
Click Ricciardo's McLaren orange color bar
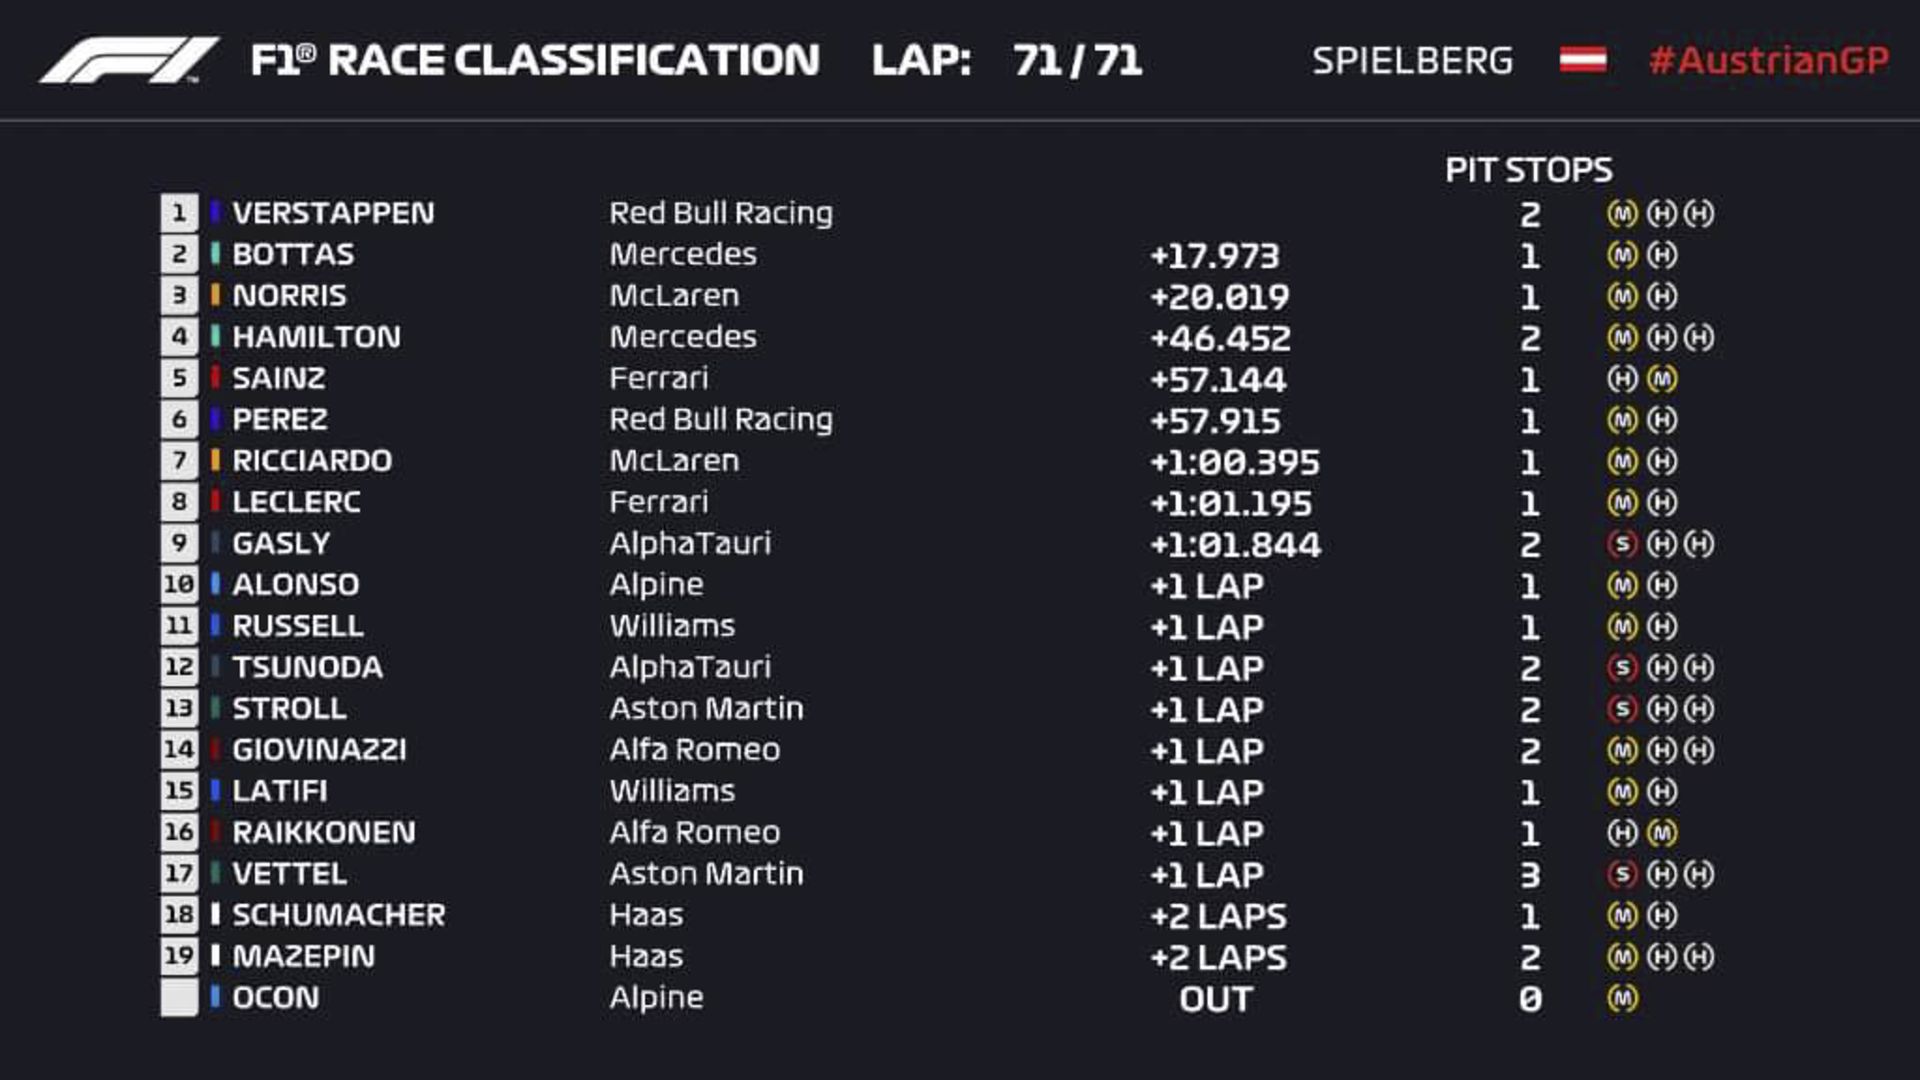point(215,460)
